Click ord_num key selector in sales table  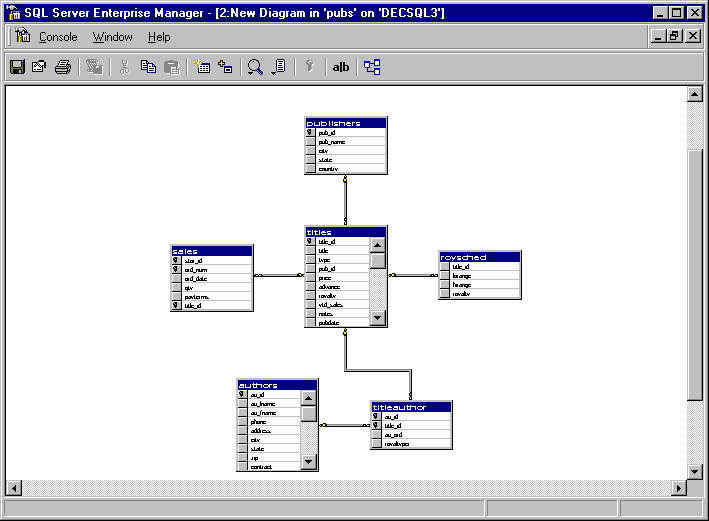(176, 270)
